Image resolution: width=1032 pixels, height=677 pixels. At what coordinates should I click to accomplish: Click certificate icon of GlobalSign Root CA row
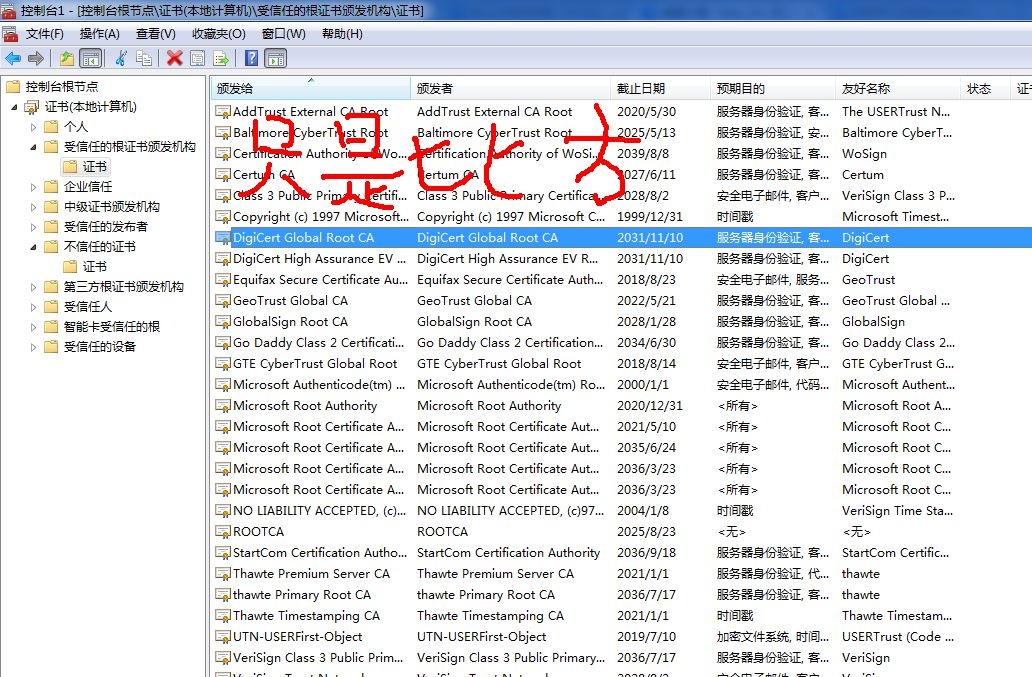(223, 322)
